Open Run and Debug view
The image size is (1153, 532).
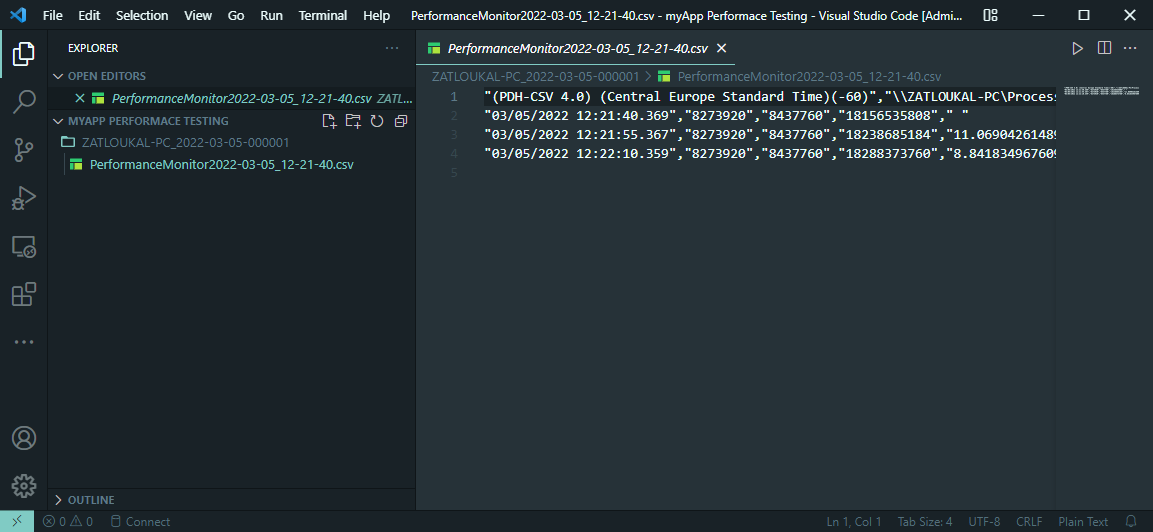(x=24, y=198)
